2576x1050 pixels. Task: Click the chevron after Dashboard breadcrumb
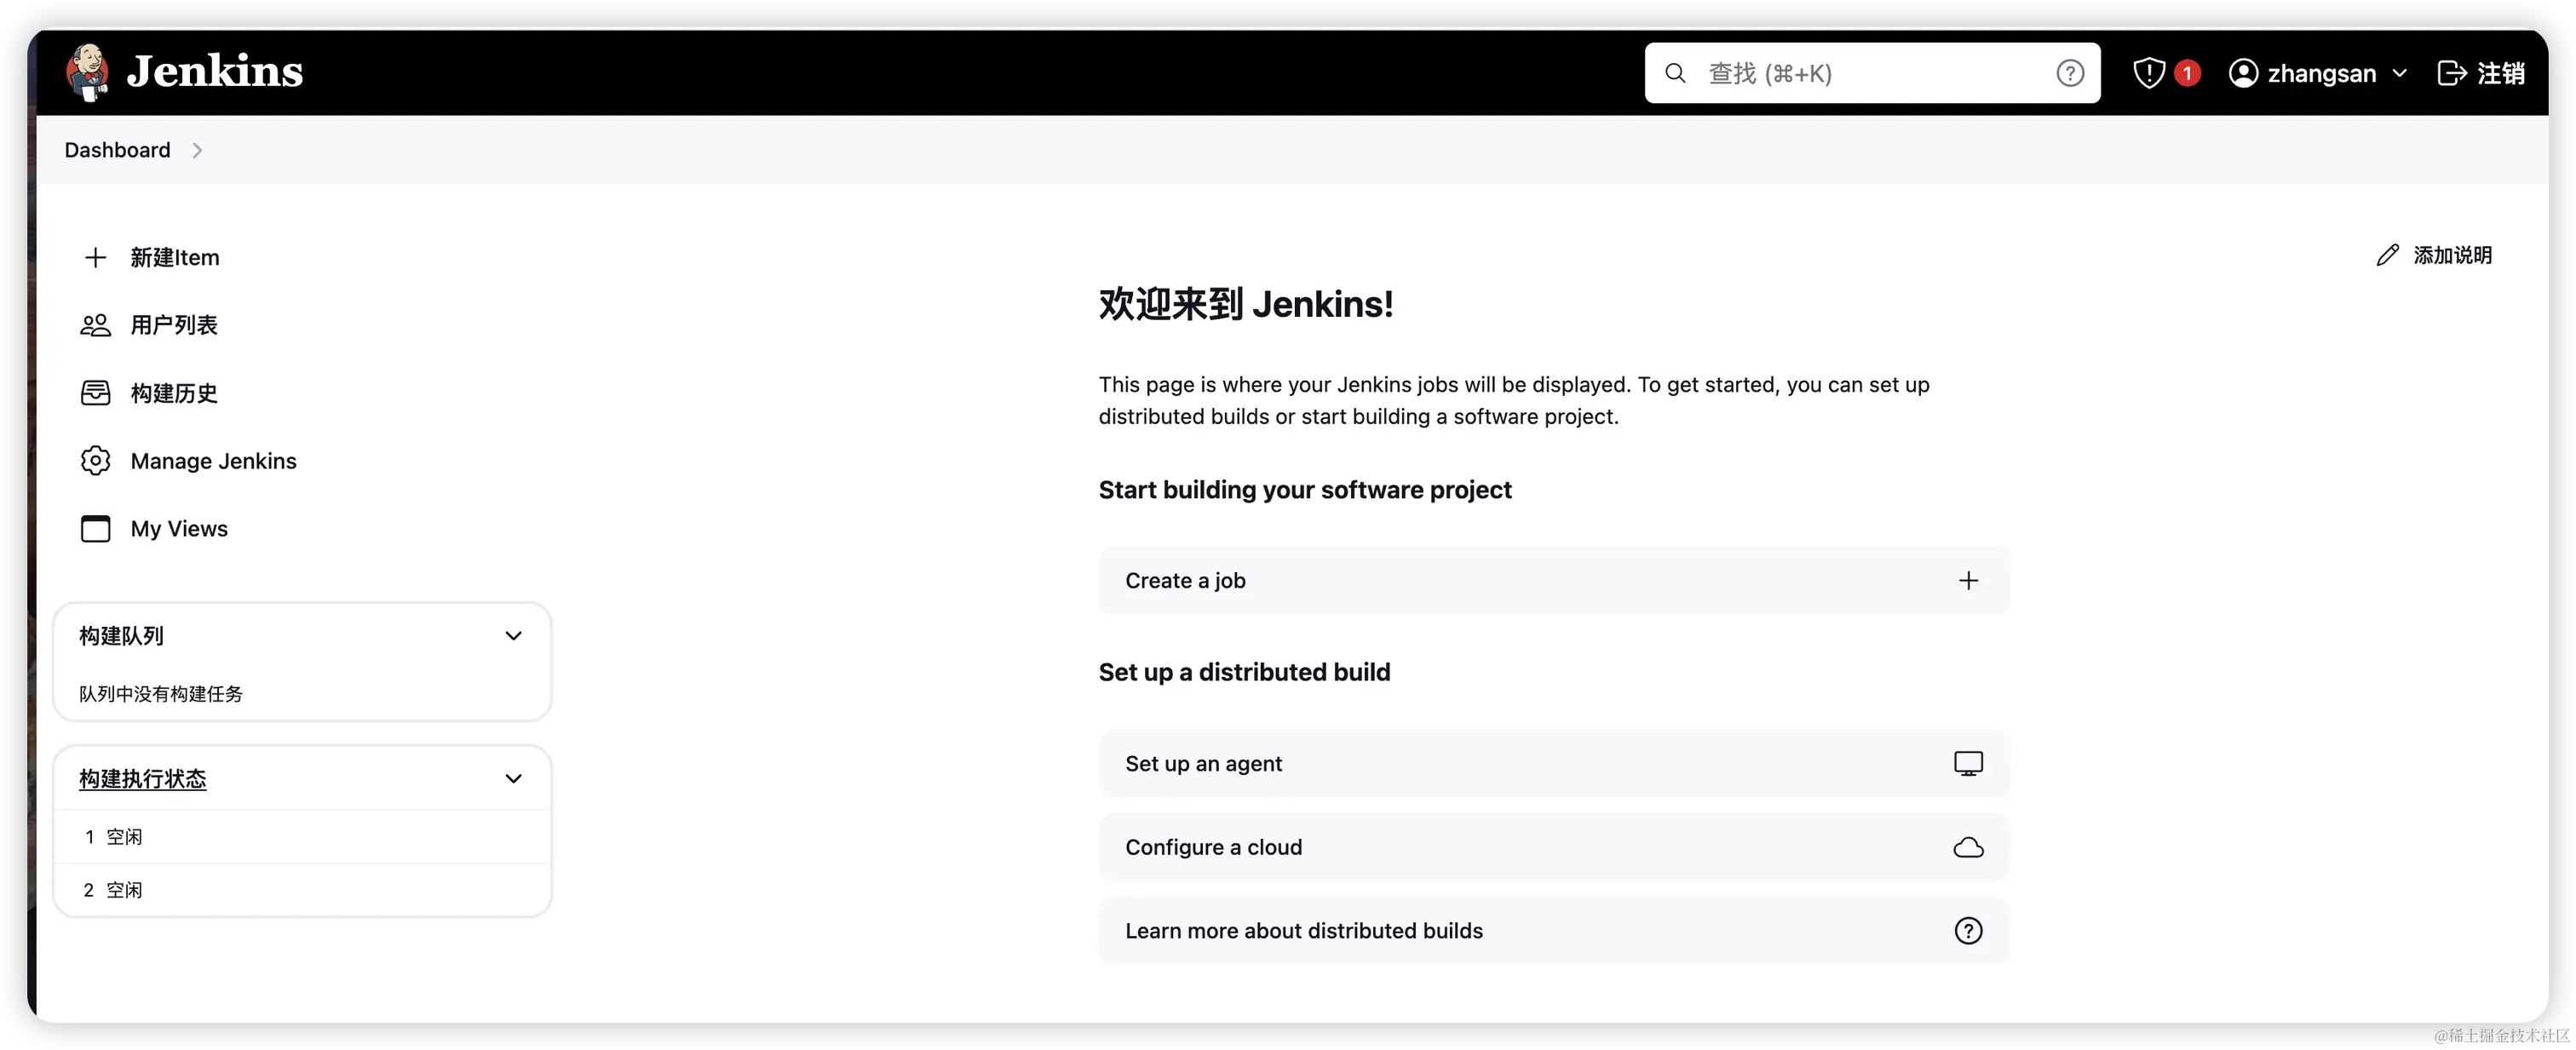197,151
